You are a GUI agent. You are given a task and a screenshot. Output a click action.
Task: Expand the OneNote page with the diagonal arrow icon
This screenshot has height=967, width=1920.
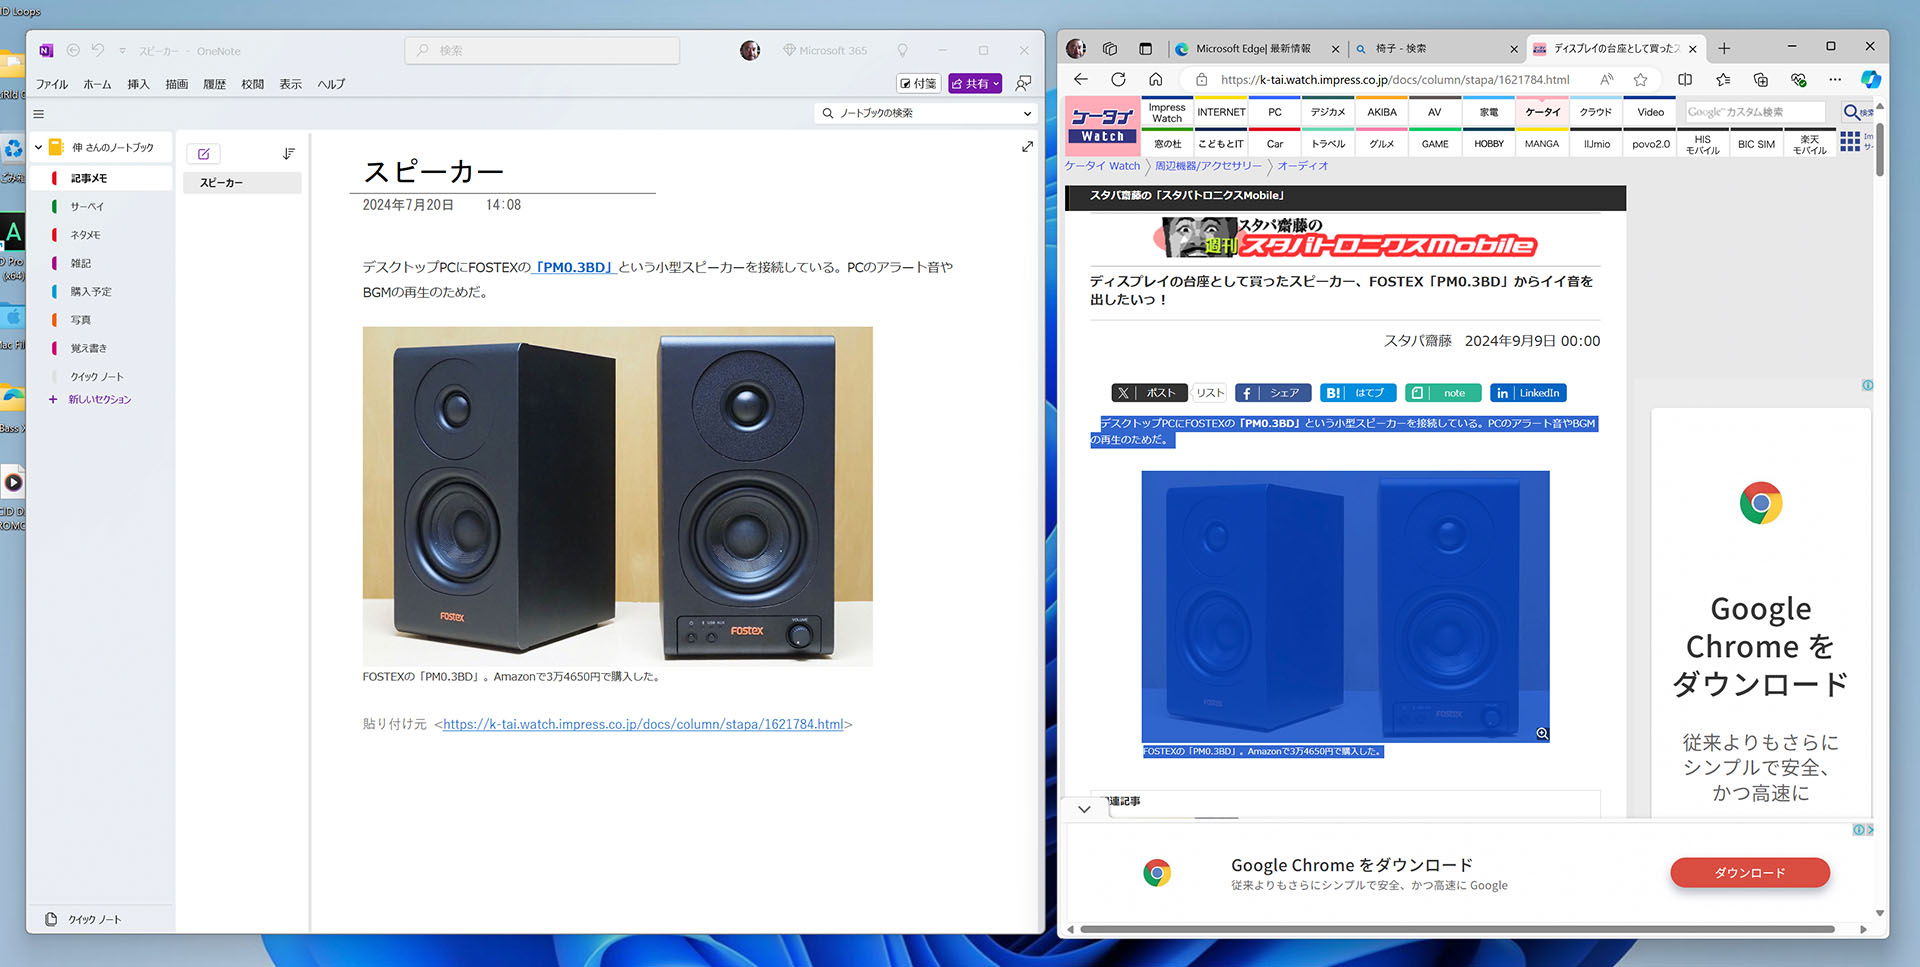coord(1027,146)
